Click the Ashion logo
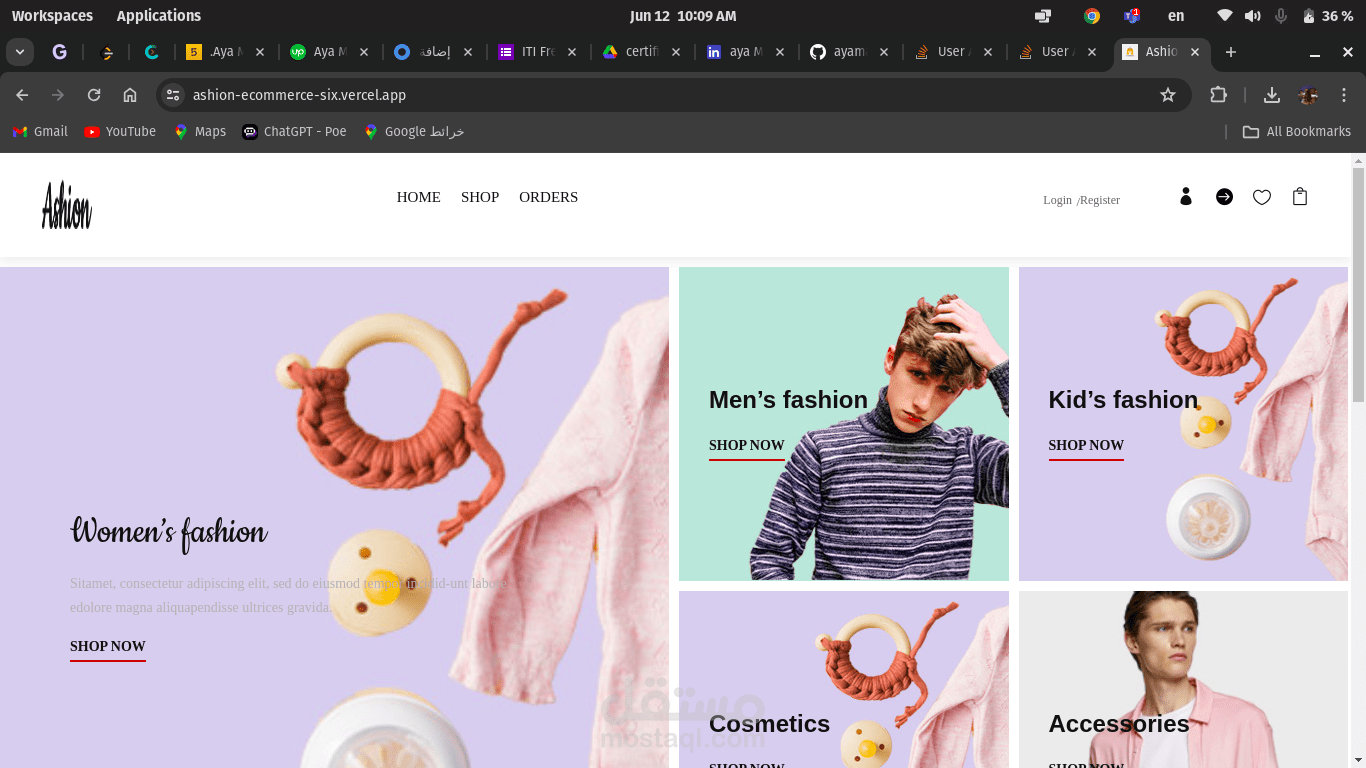The height and width of the screenshot is (768, 1366). tap(67, 205)
